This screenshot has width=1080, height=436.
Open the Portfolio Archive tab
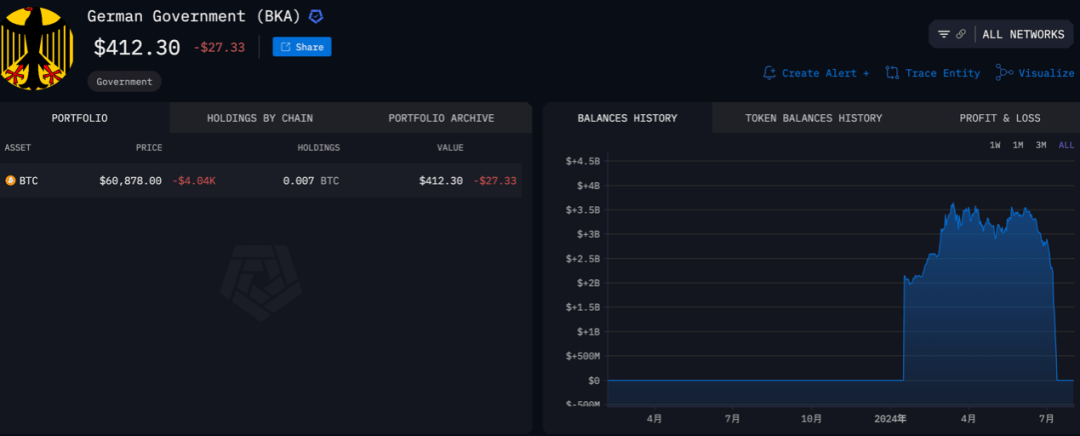coord(441,118)
